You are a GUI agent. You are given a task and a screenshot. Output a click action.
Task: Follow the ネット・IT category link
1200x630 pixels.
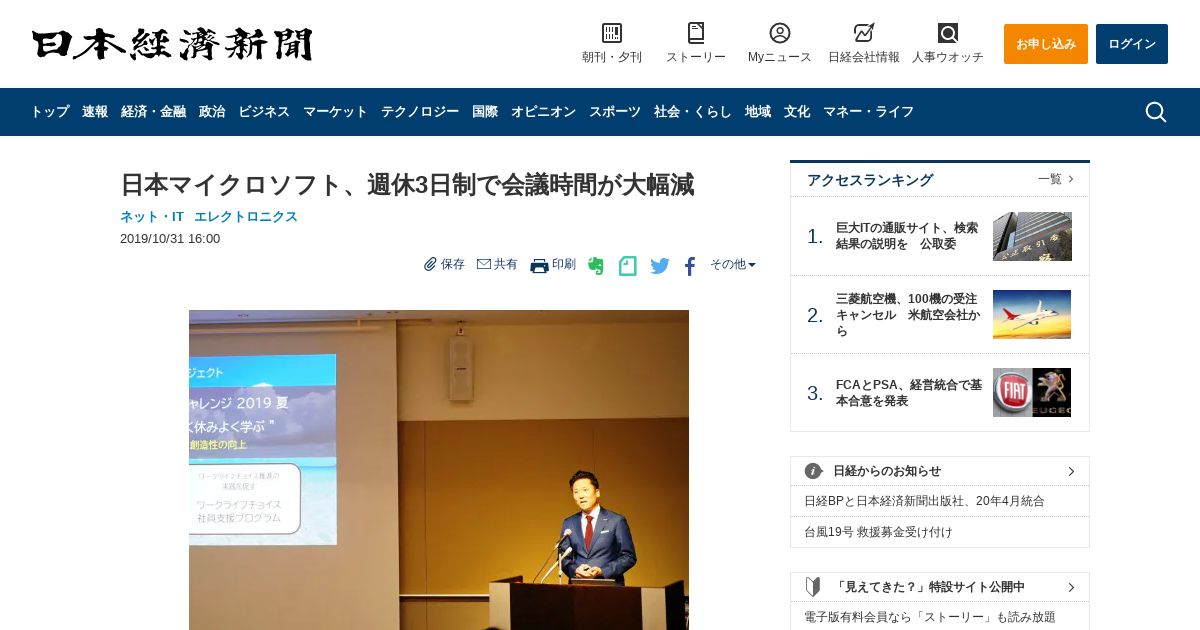pyautogui.click(x=152, y=216)
